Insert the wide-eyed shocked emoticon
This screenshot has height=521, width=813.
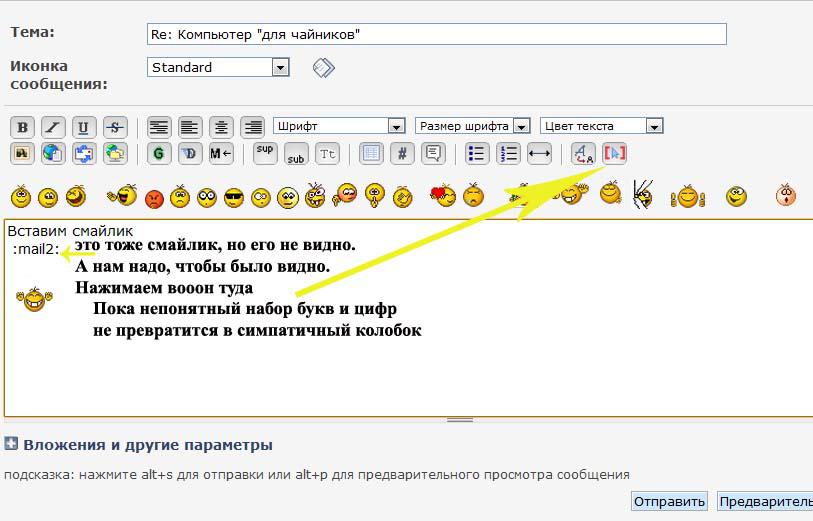coord(207,198)
